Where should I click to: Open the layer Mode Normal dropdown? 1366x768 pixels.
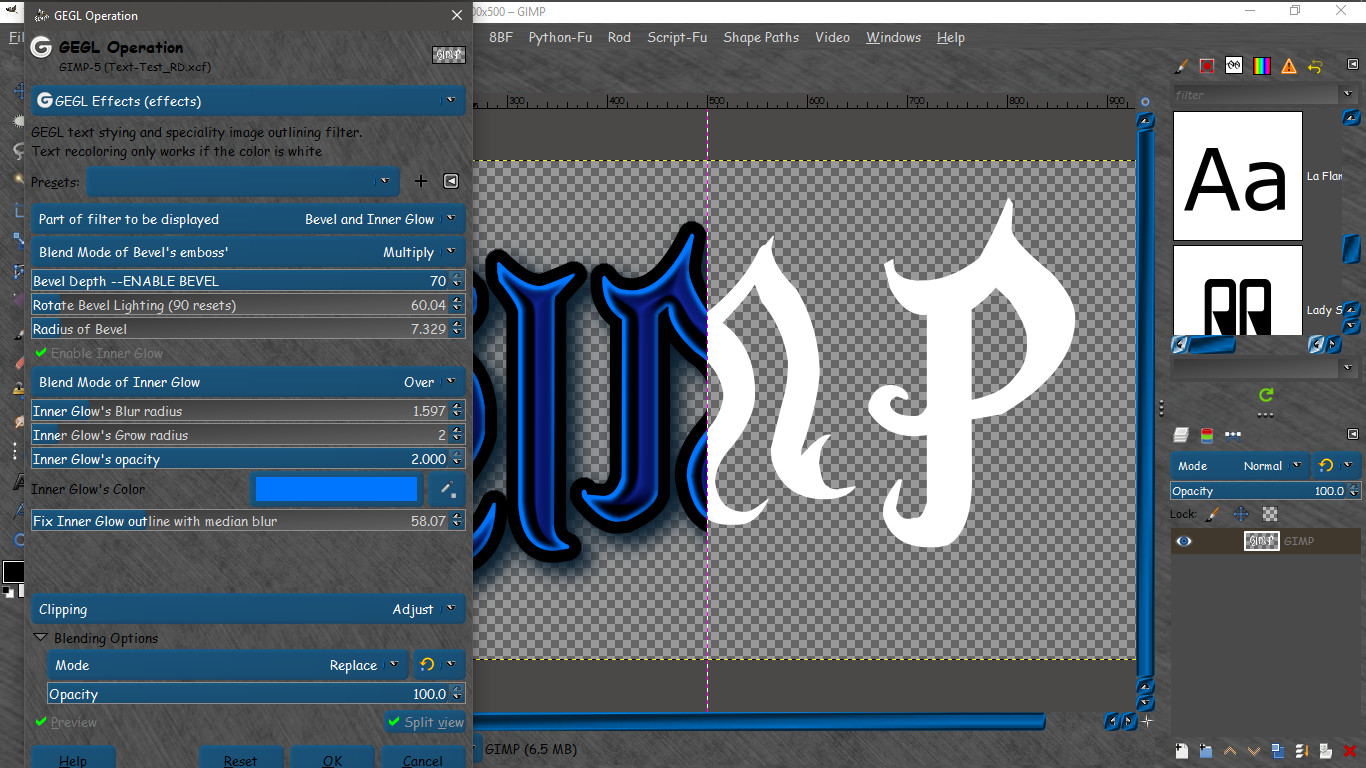[x=1240, y=466]
